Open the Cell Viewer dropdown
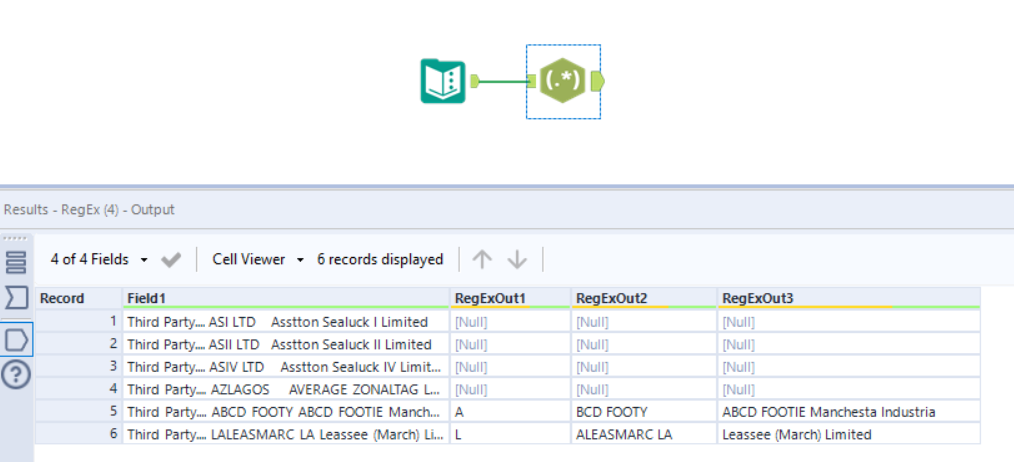 (258, 259)
